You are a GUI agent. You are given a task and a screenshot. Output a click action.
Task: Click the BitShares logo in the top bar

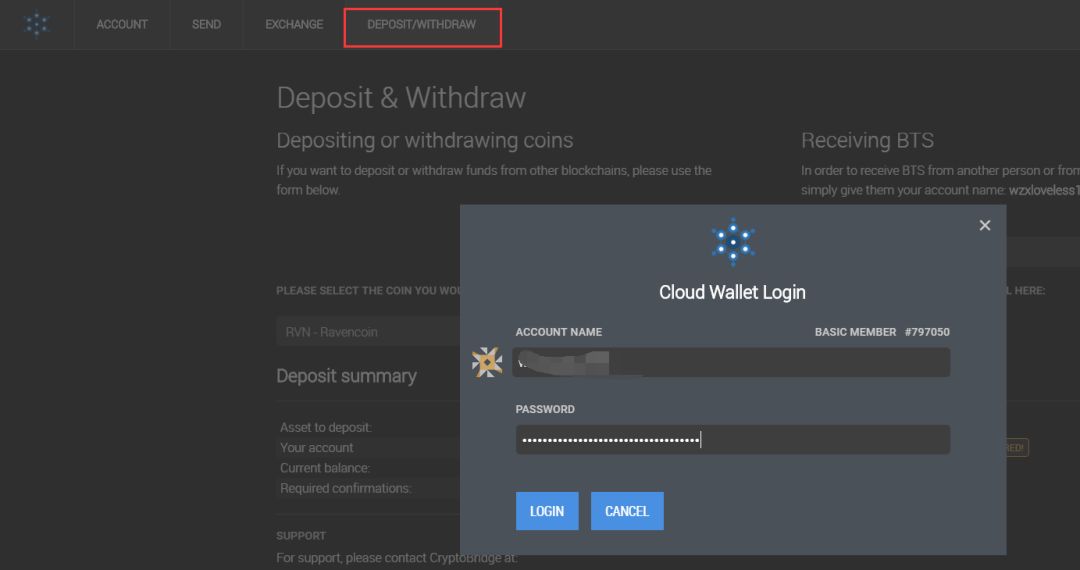click(x=37, y=24)
